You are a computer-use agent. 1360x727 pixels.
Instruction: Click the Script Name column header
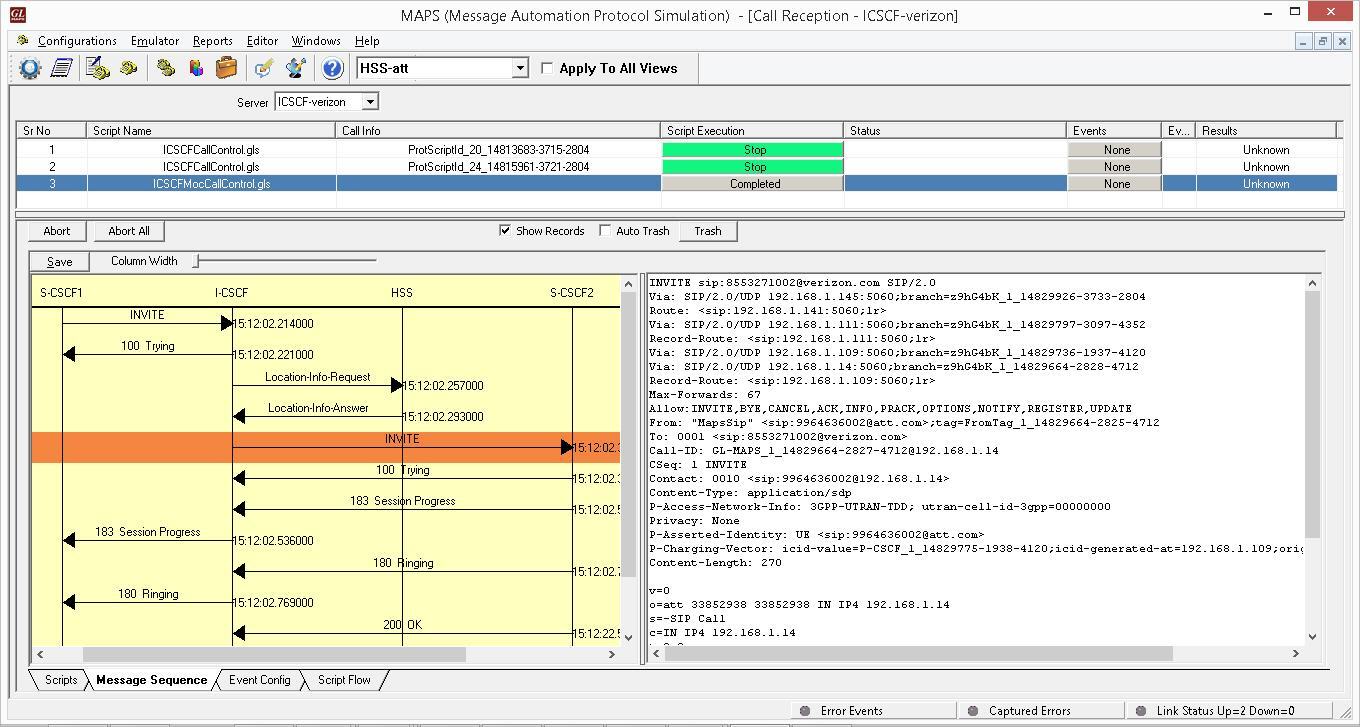point(211,131)
